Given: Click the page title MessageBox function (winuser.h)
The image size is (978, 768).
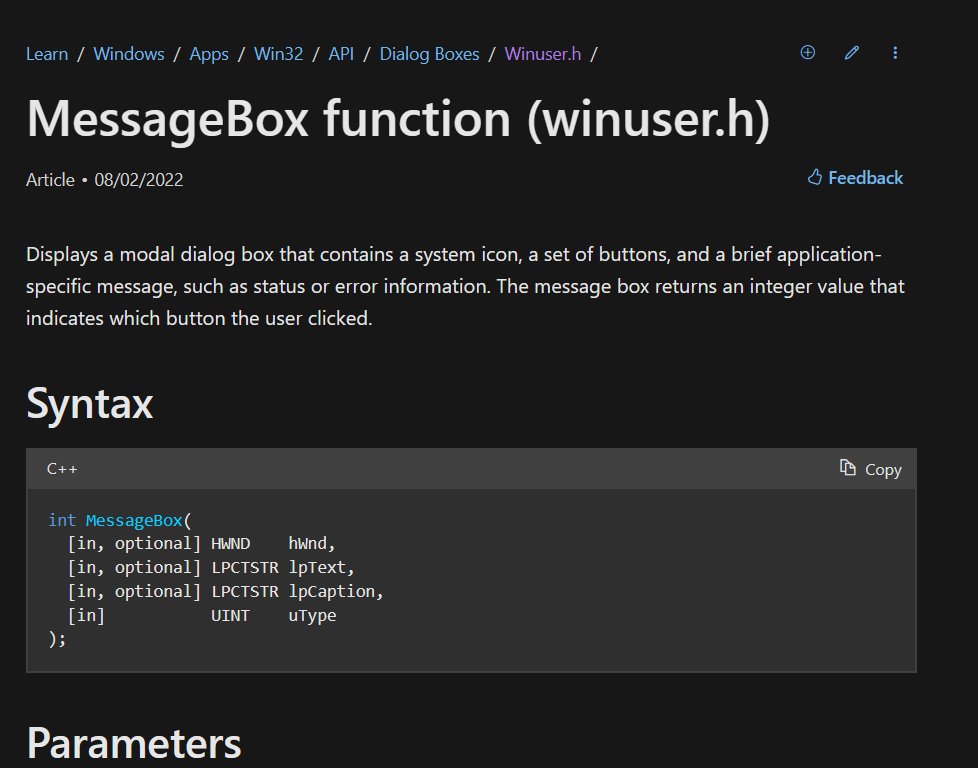Looking at the screenshot, I should (x=398, y=119).
